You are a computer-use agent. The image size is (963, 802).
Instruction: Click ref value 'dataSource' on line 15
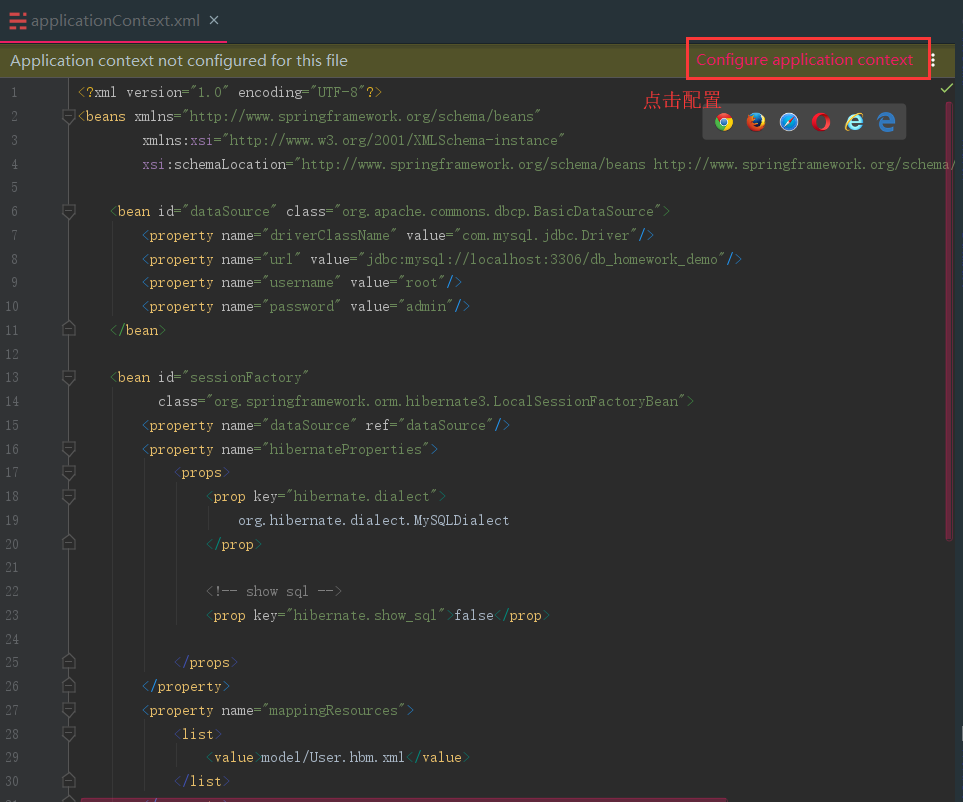[445, 425]
